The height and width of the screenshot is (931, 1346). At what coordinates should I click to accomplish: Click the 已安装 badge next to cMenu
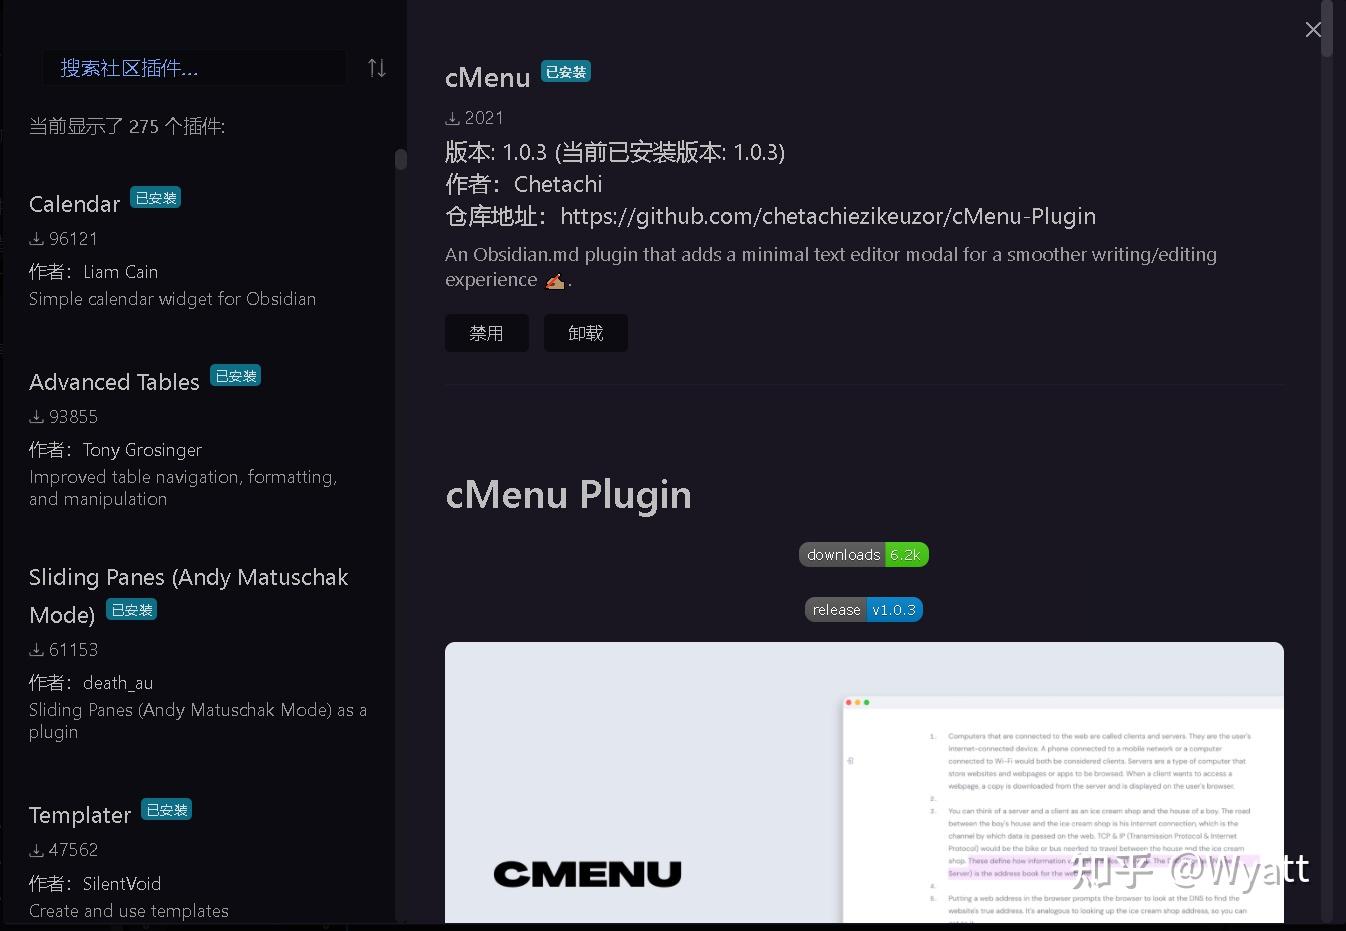pos(565,71)
